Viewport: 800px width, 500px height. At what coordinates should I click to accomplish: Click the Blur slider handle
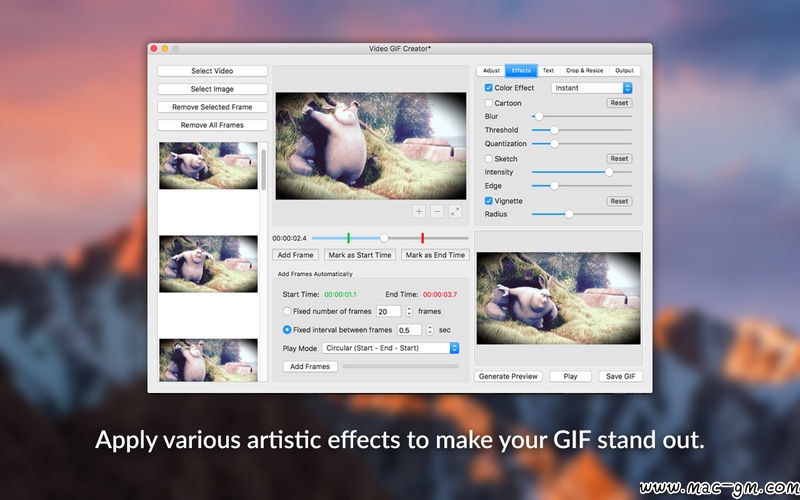pos(539,116)
